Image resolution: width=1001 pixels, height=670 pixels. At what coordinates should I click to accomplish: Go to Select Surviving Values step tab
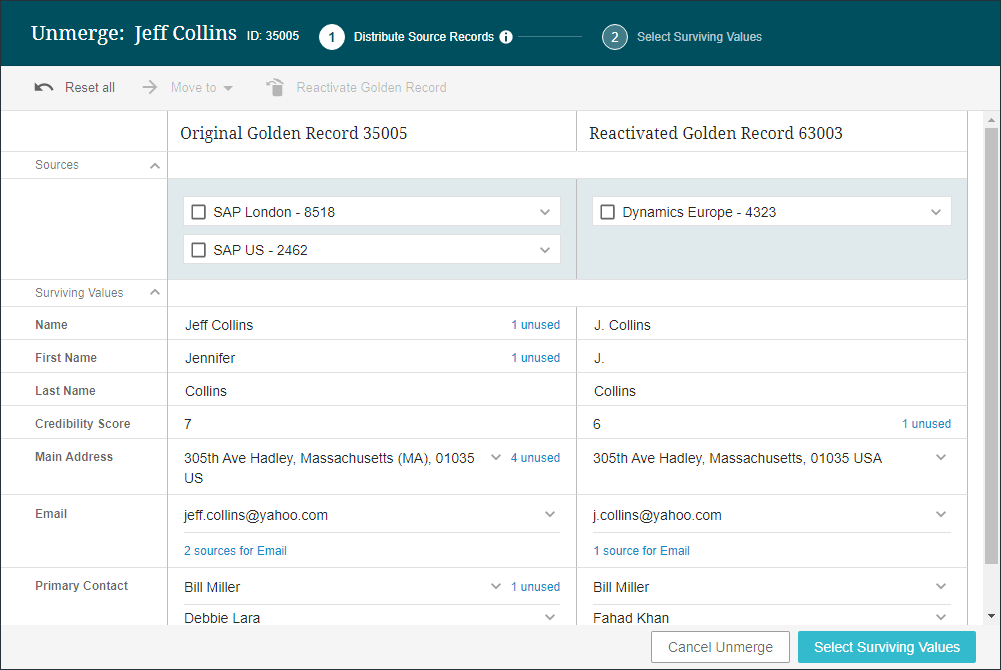click(x=699, y=37)
